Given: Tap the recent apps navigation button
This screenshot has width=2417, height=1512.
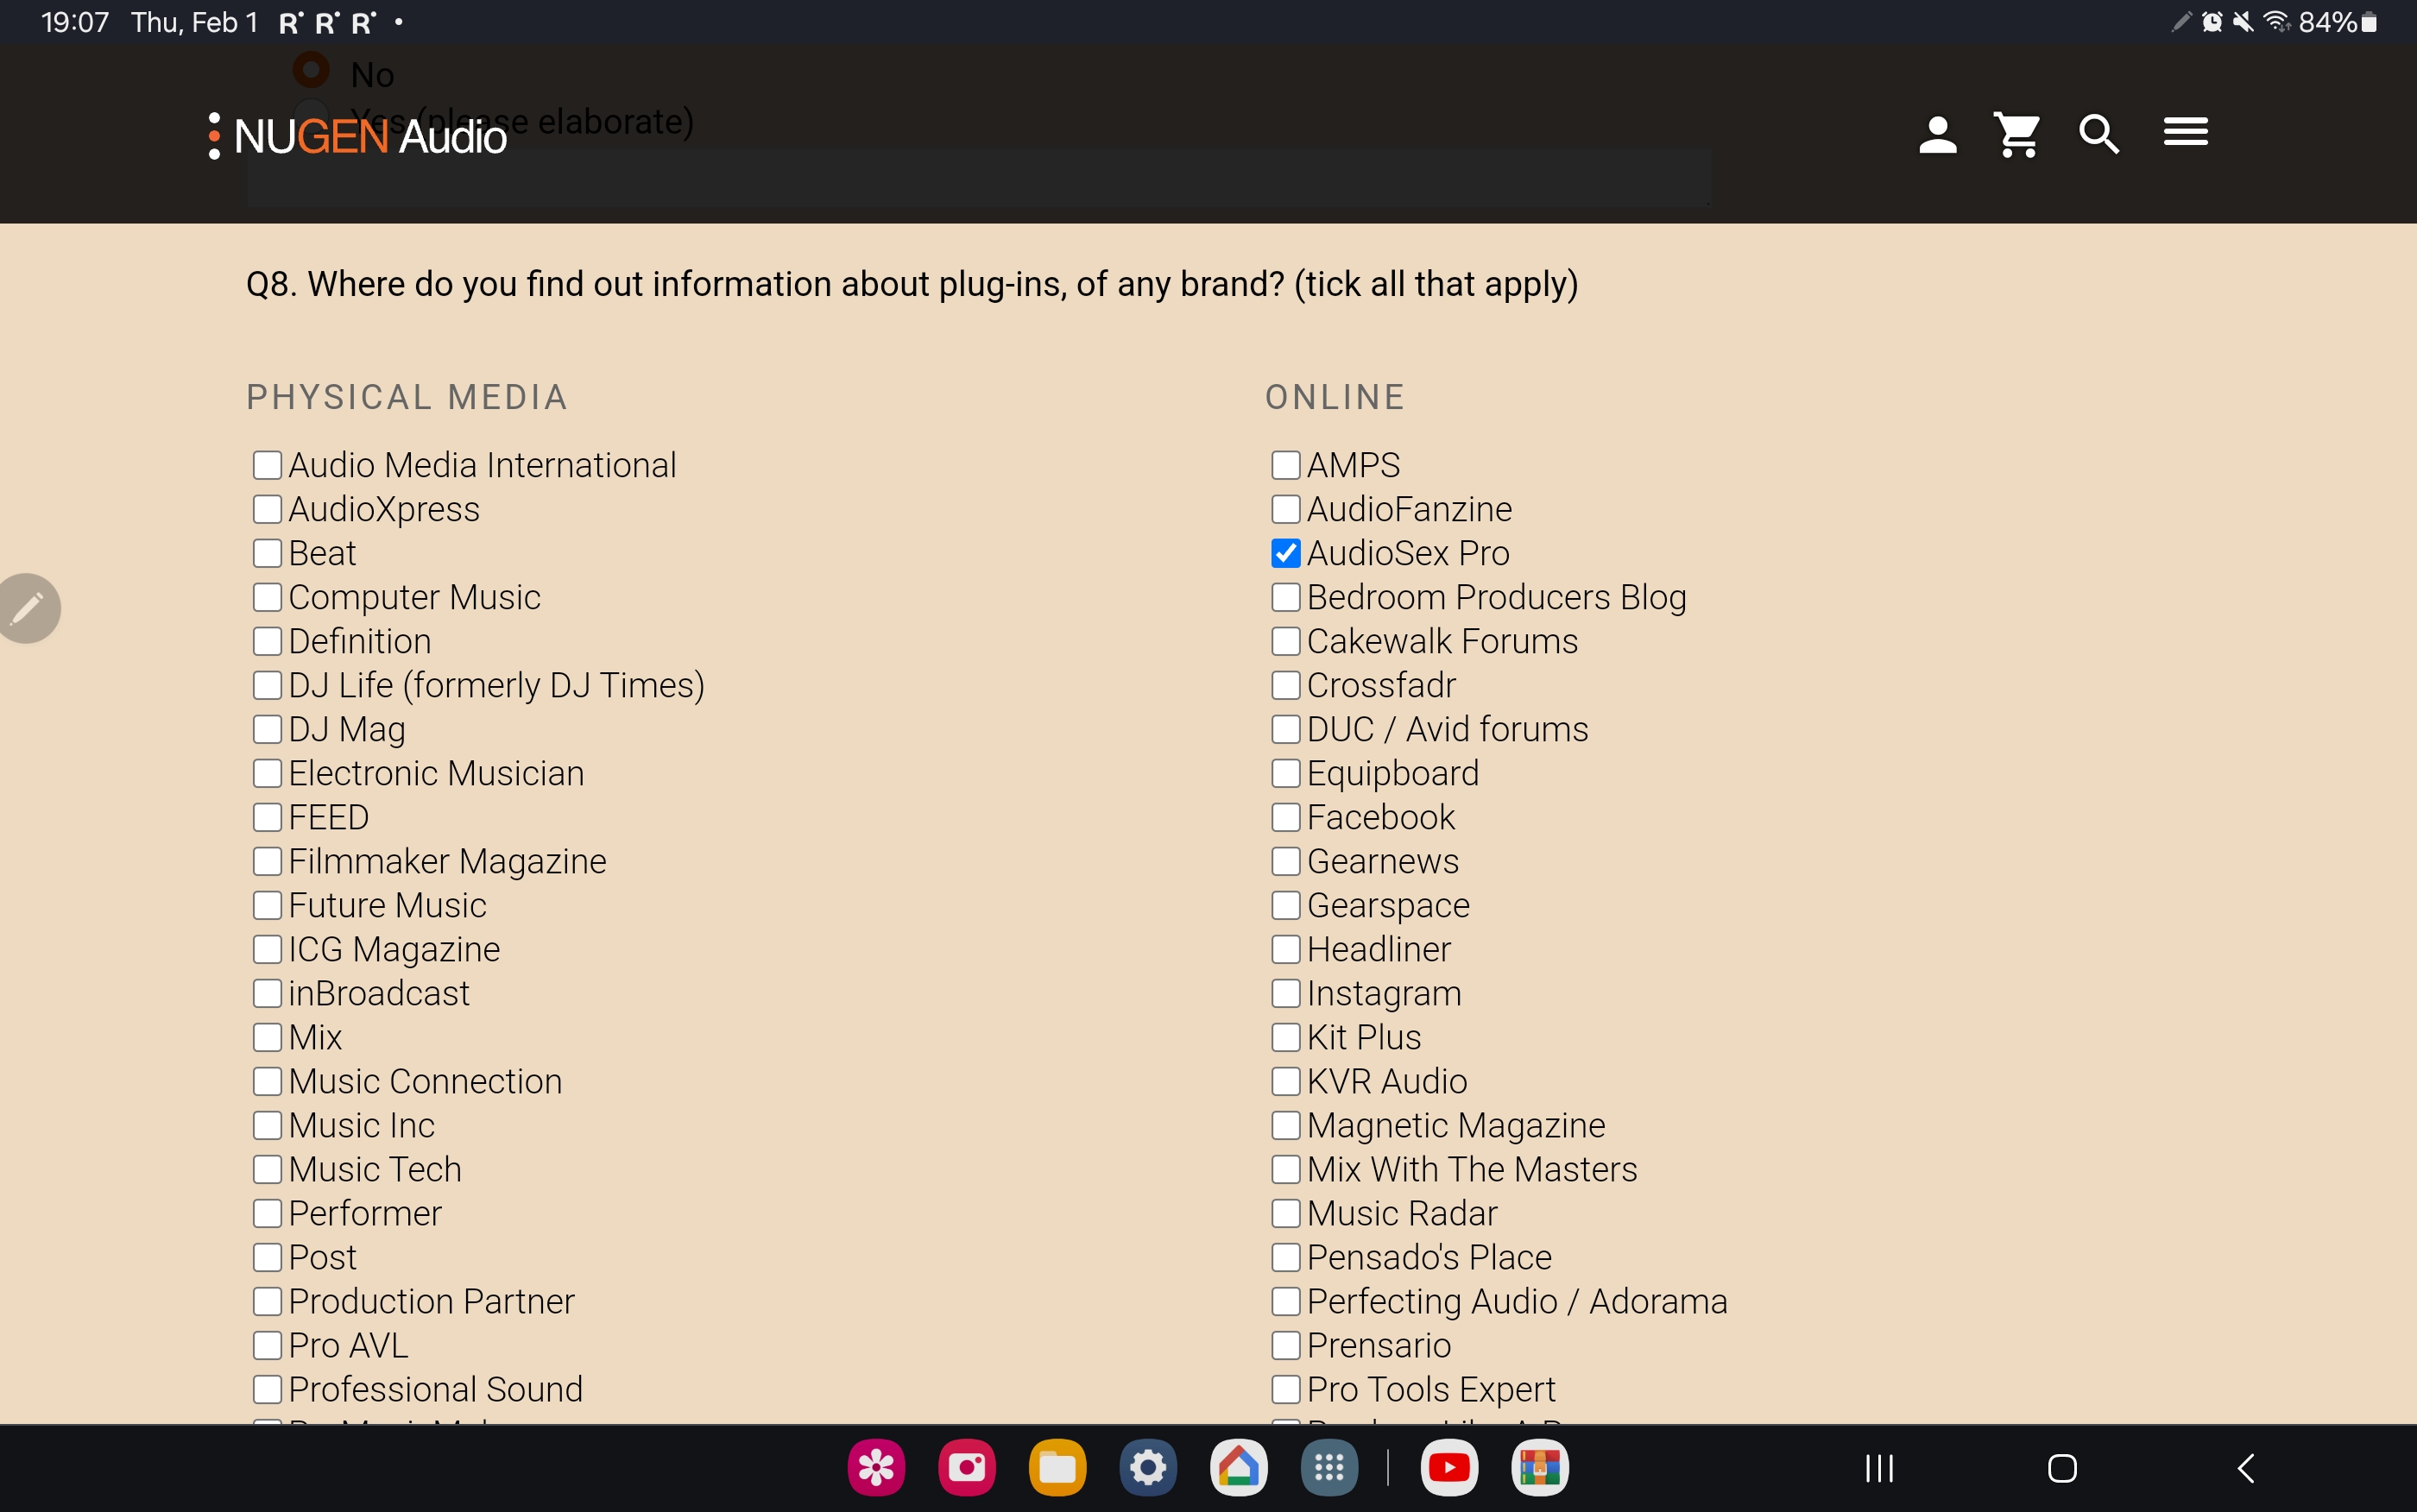Looking at the screenshot, I should (x=1879, y=1468).
